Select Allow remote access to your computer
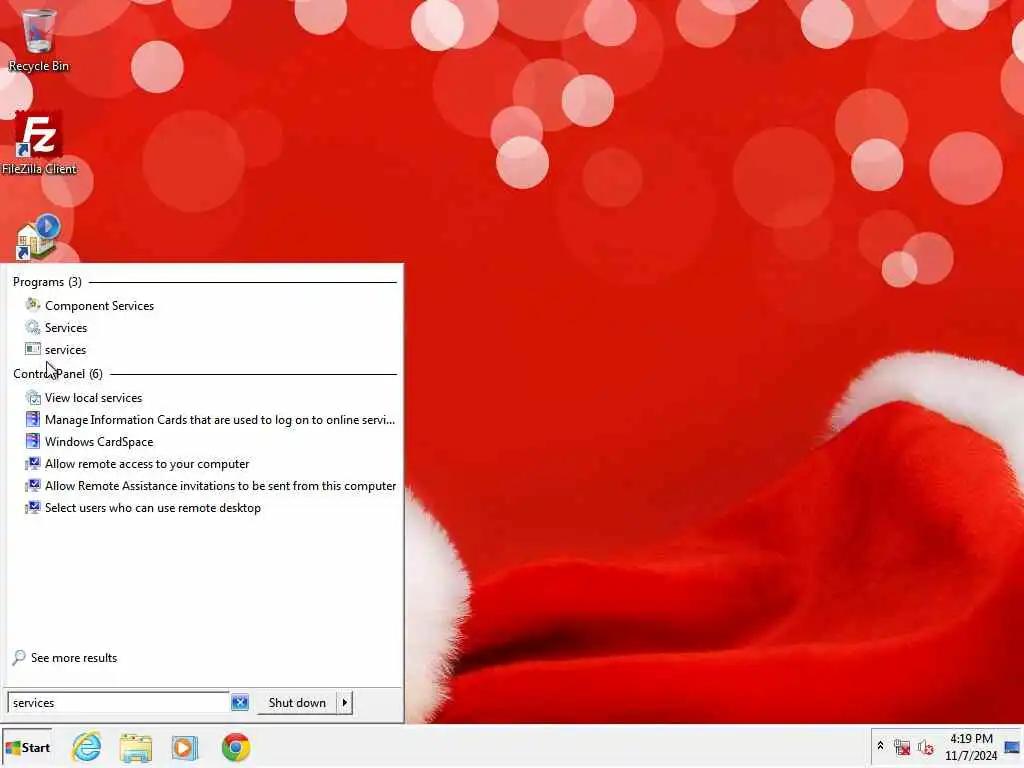This screenshot has width=1024, height=768. coord(147,464)
